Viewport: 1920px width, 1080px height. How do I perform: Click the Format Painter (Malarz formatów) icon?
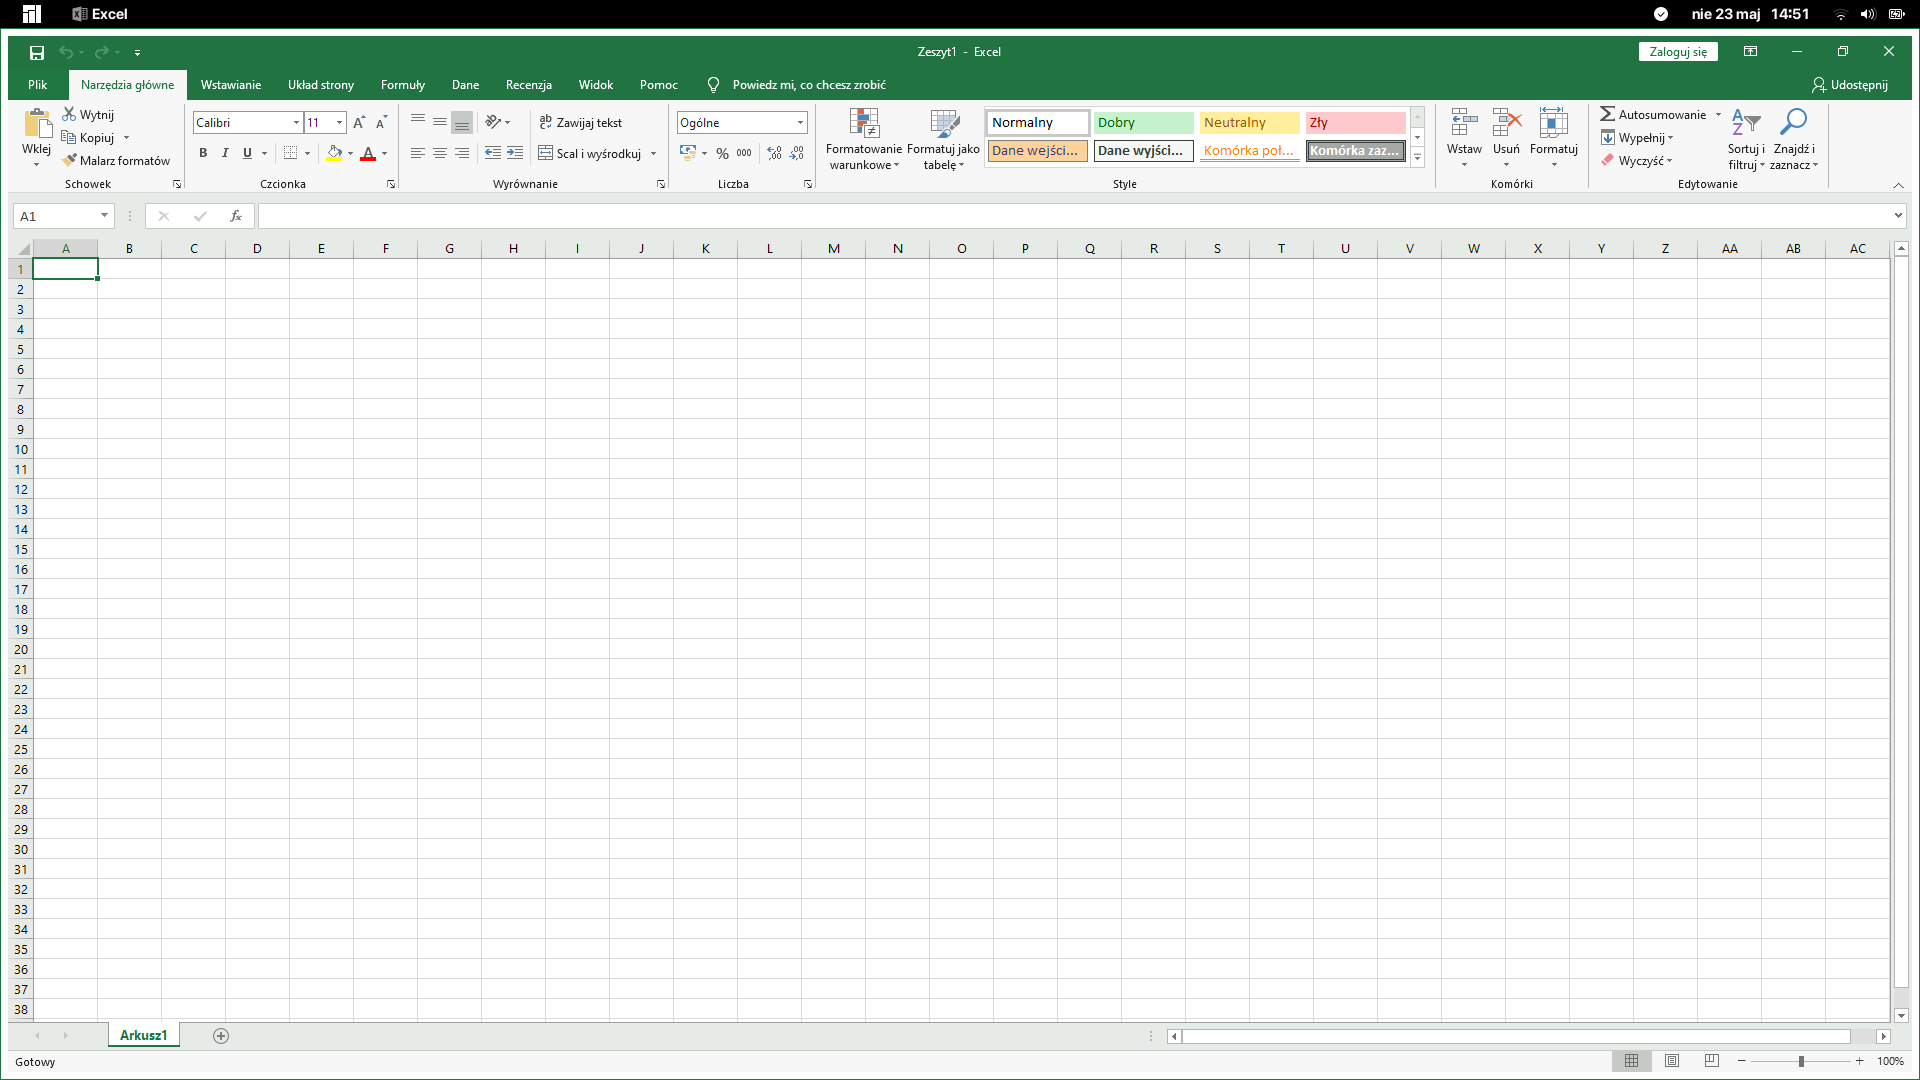point(69,160)
